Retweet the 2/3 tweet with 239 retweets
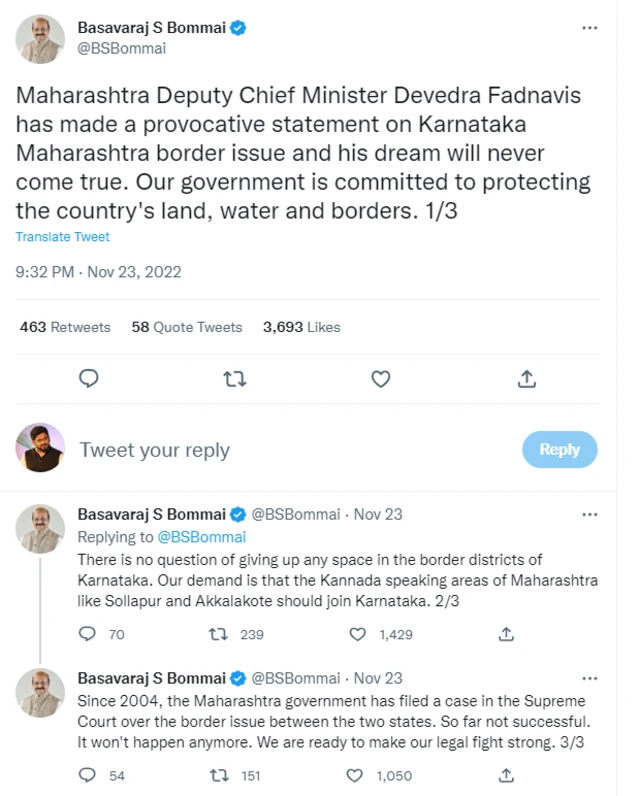640x796 pixels. [x=217, y=634]
